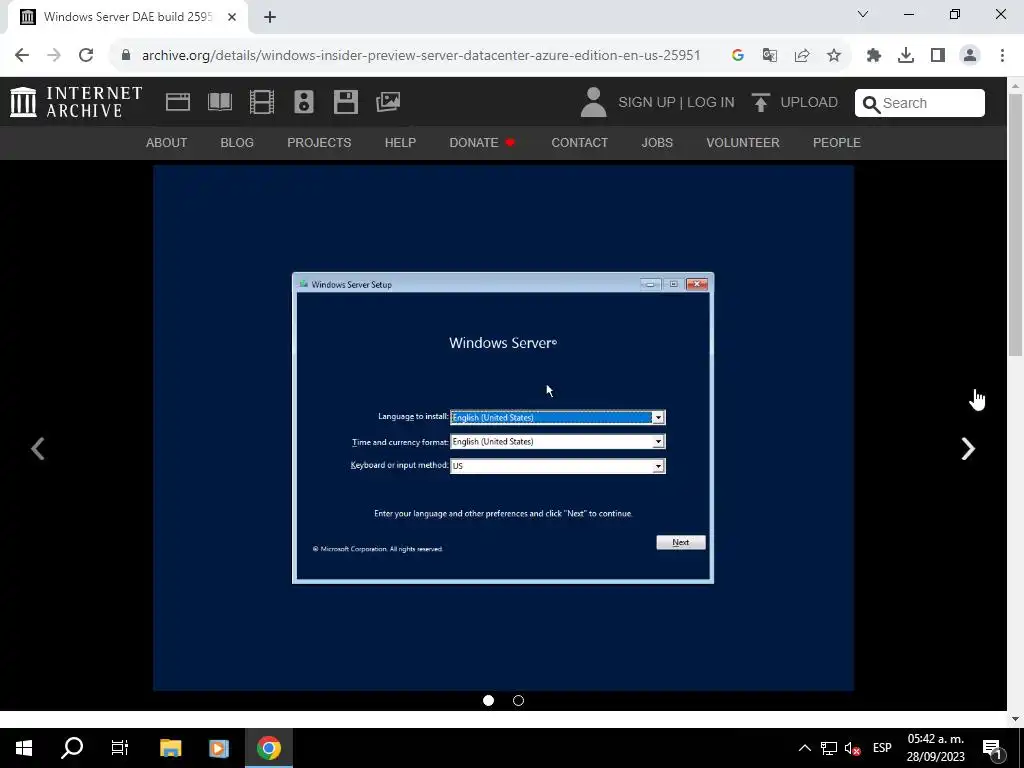The width and height of the screenshot is (1024, 768).
Task: Go back with the browser back arrow
Action: (x=22, y=55)
